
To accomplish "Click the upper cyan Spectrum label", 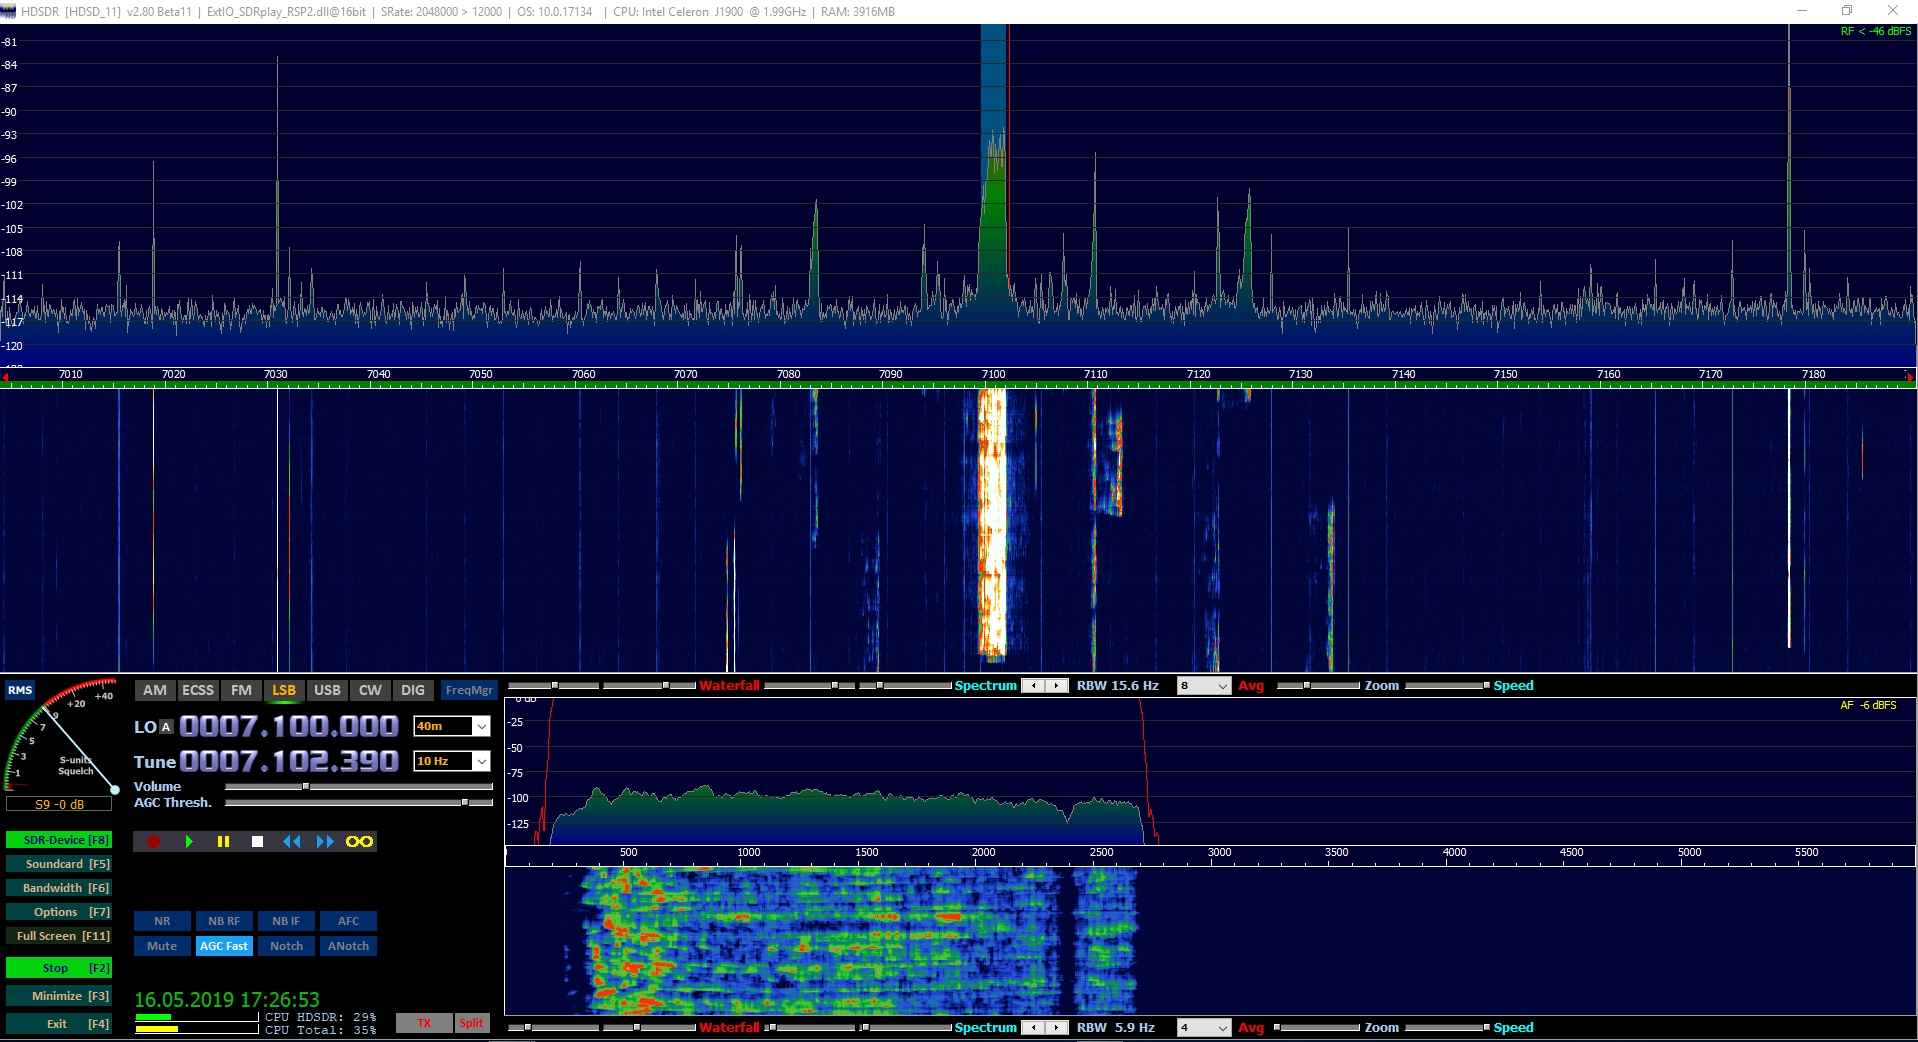I will click(x=985, y=686).
